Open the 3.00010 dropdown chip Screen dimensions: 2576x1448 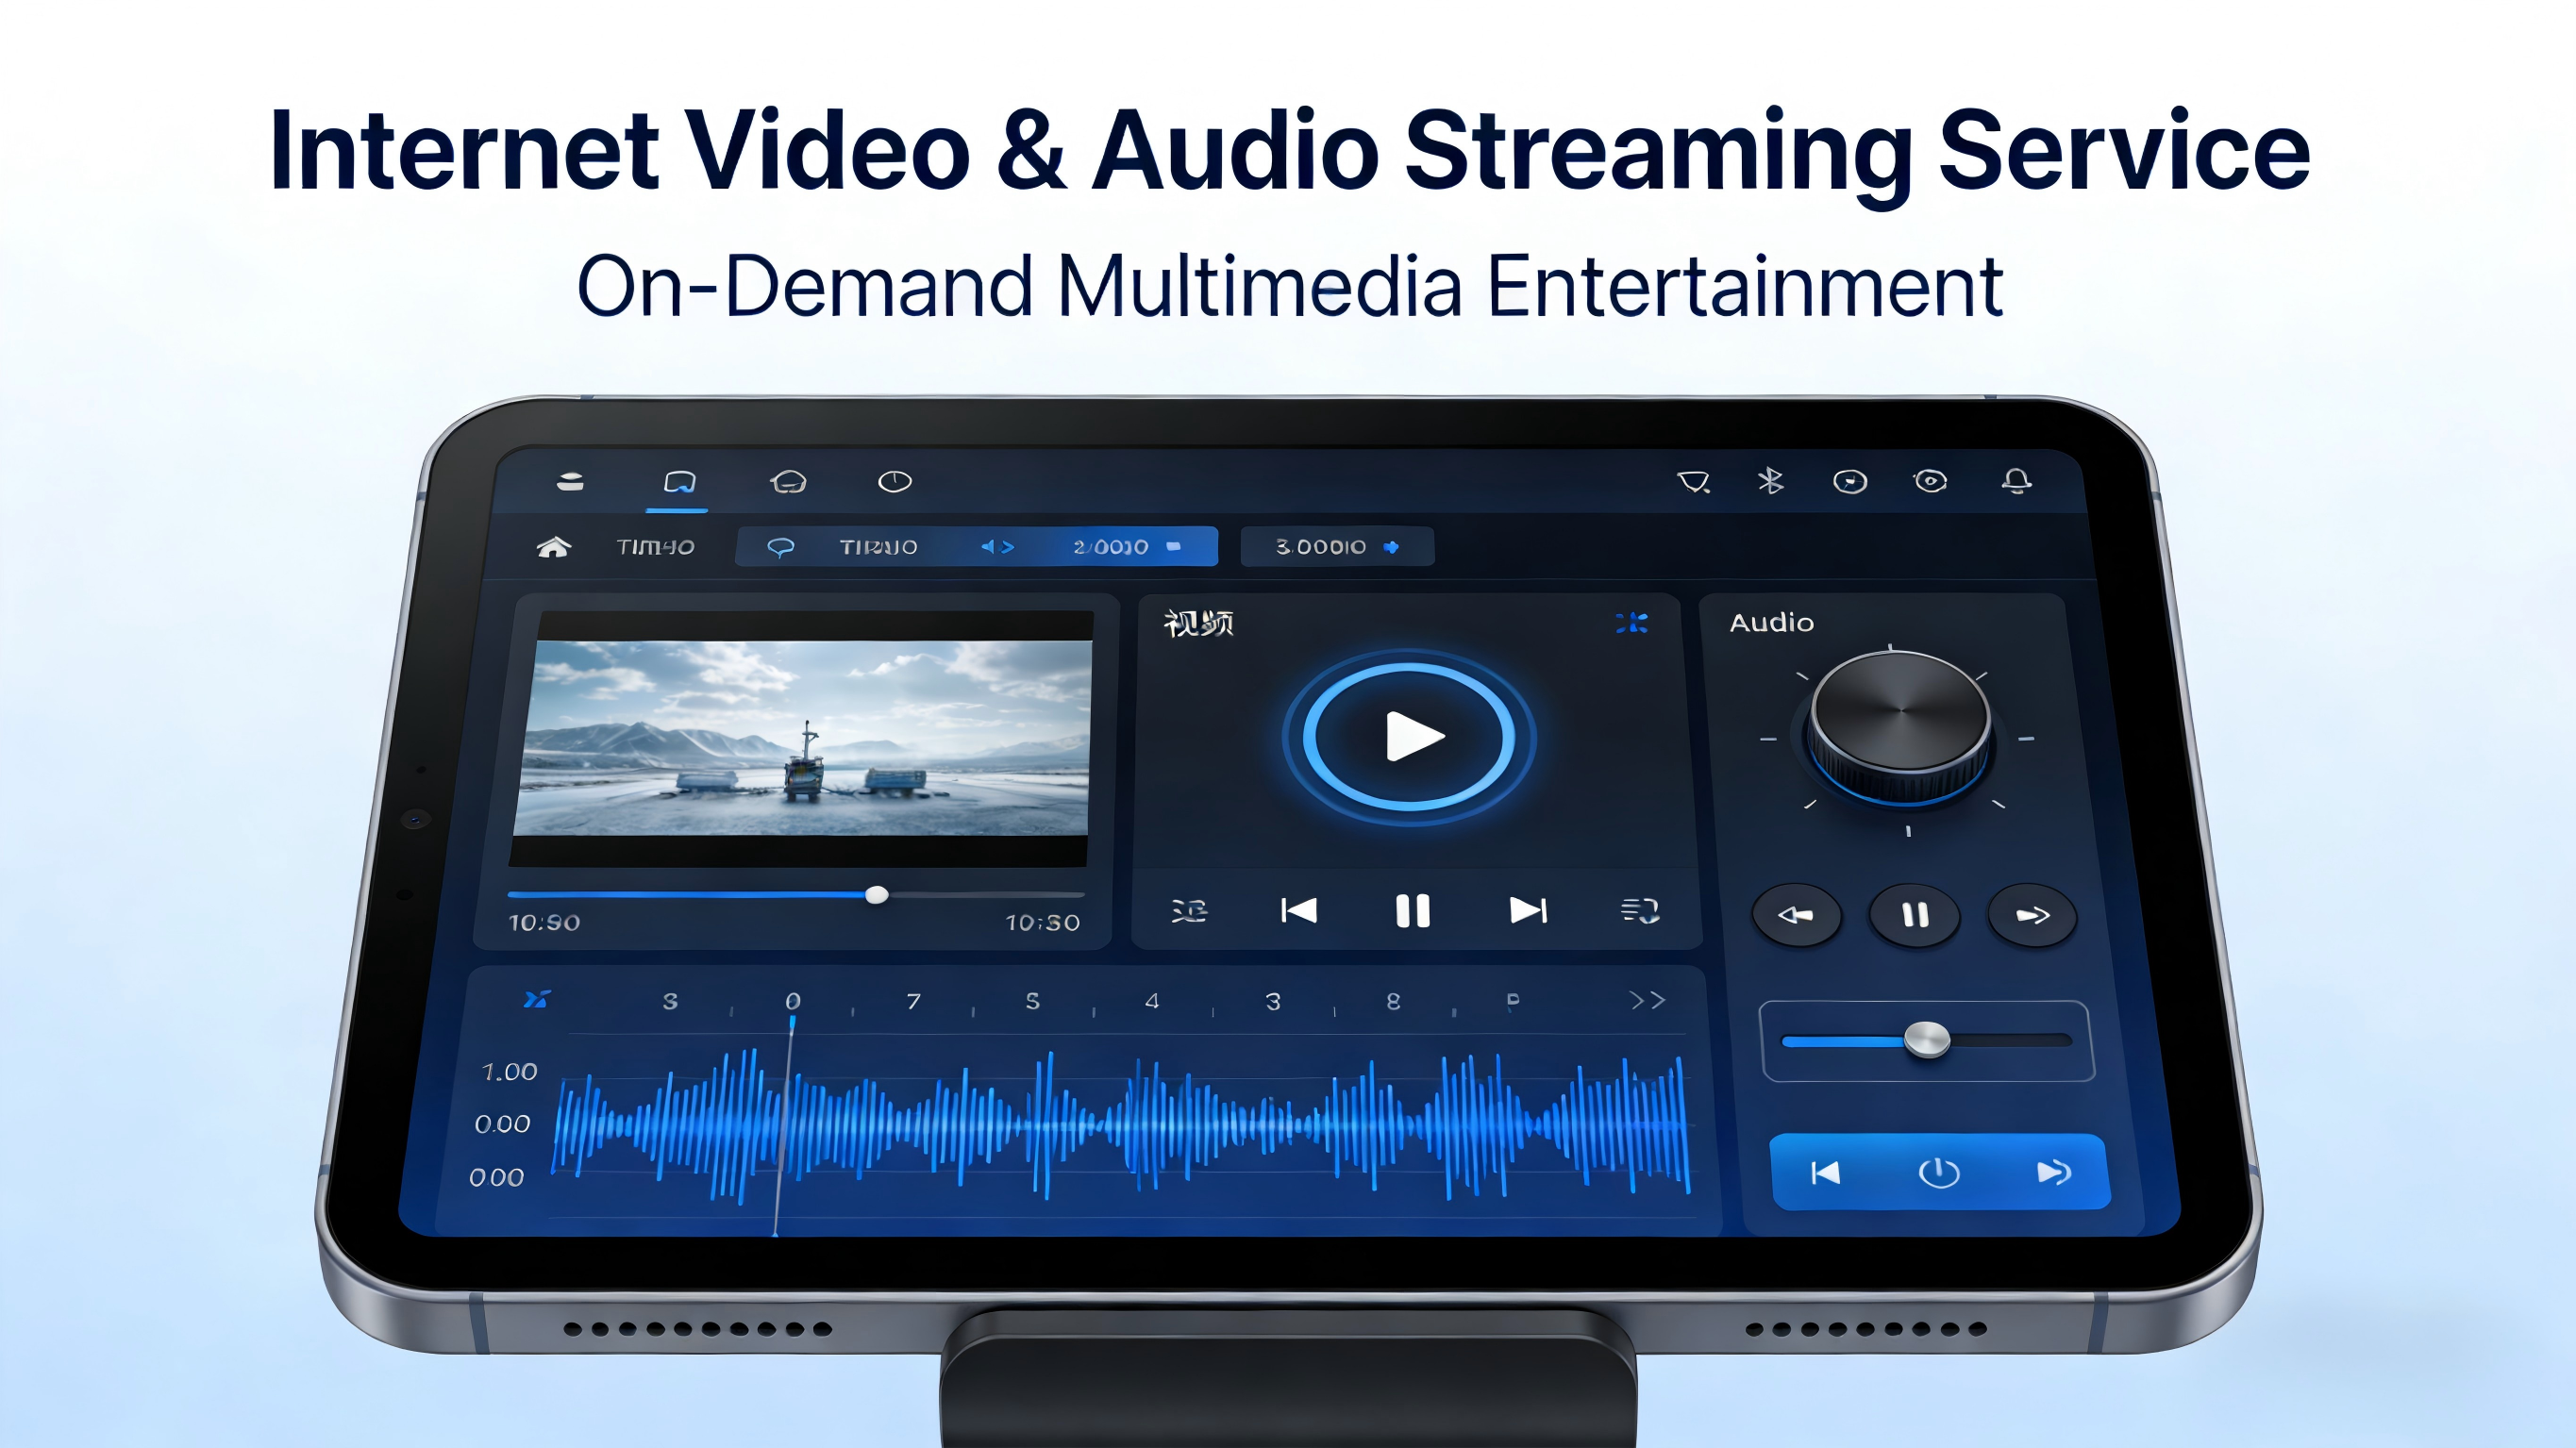pyautogui.click(x=1336, y=547)
